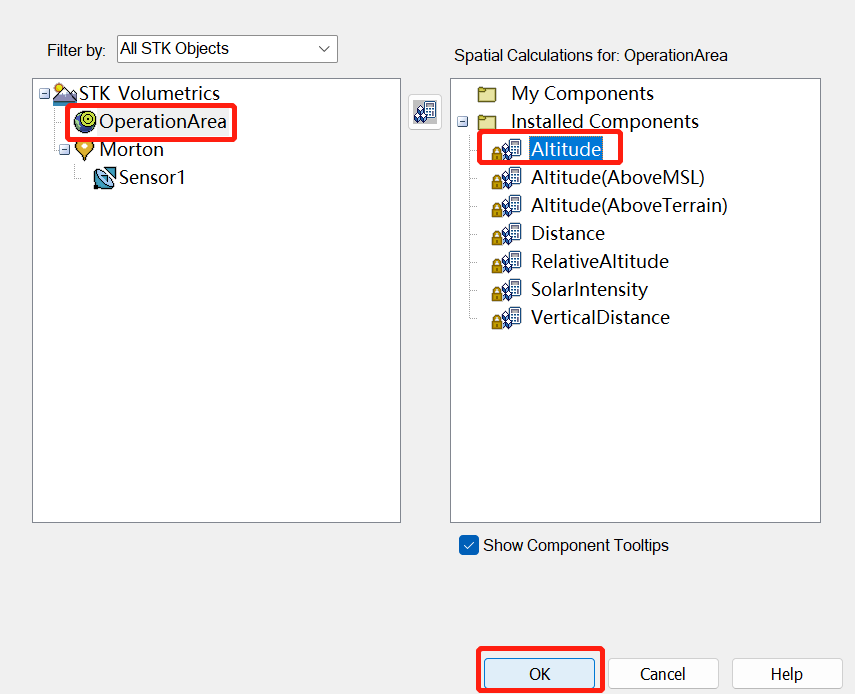
Task: Click the Cancel button
Action: coord(663,674)
